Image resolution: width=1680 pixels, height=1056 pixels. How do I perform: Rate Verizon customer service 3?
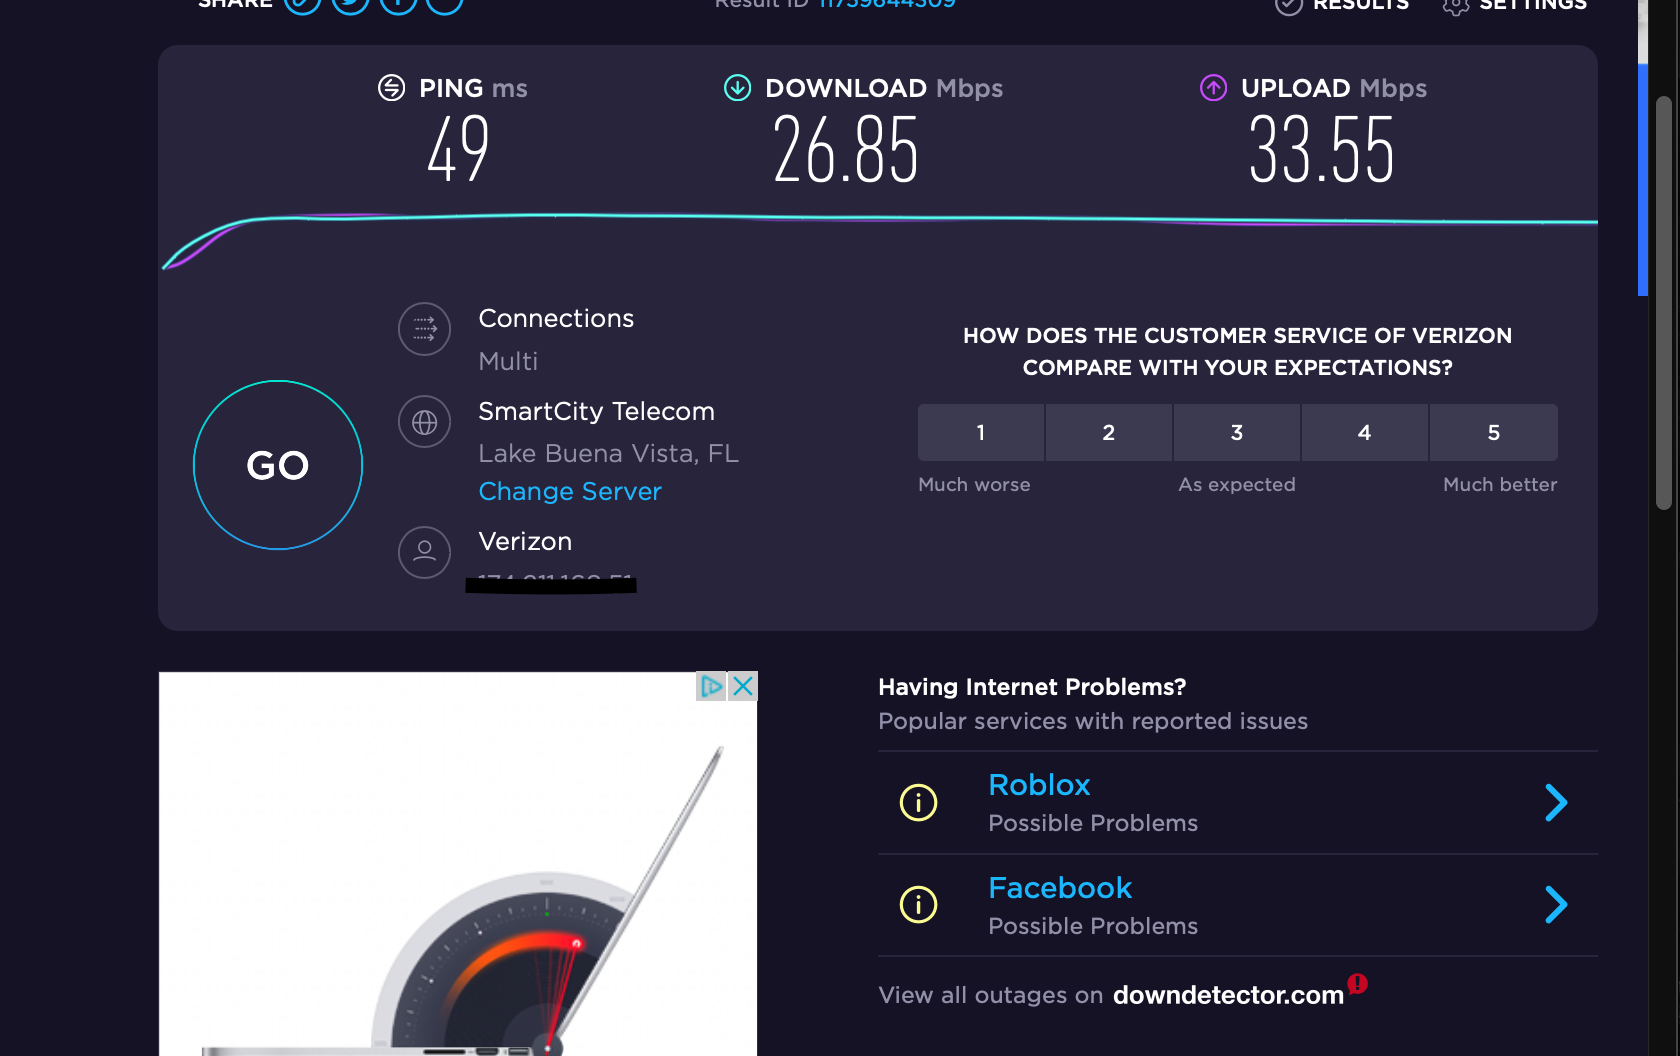coord(1237,433)
